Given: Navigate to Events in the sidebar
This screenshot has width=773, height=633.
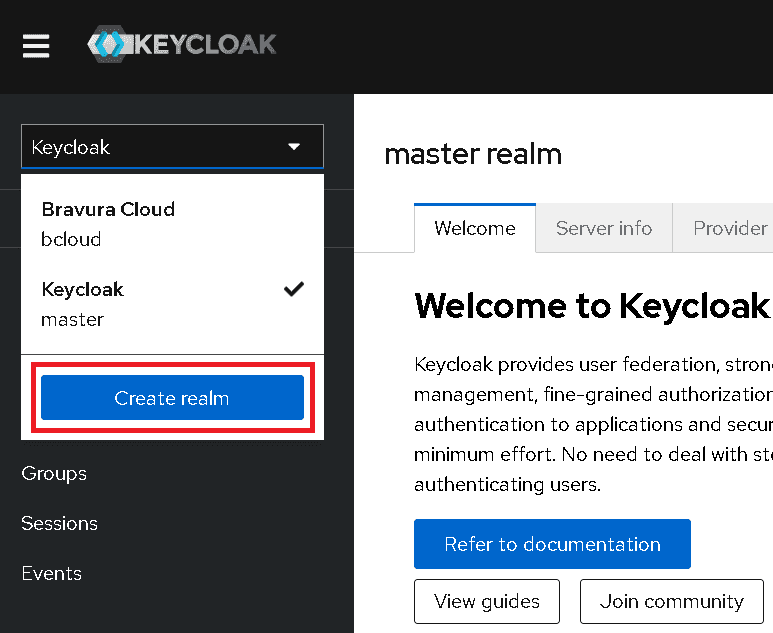Looking at the screenshot, I should pos(51,573).
